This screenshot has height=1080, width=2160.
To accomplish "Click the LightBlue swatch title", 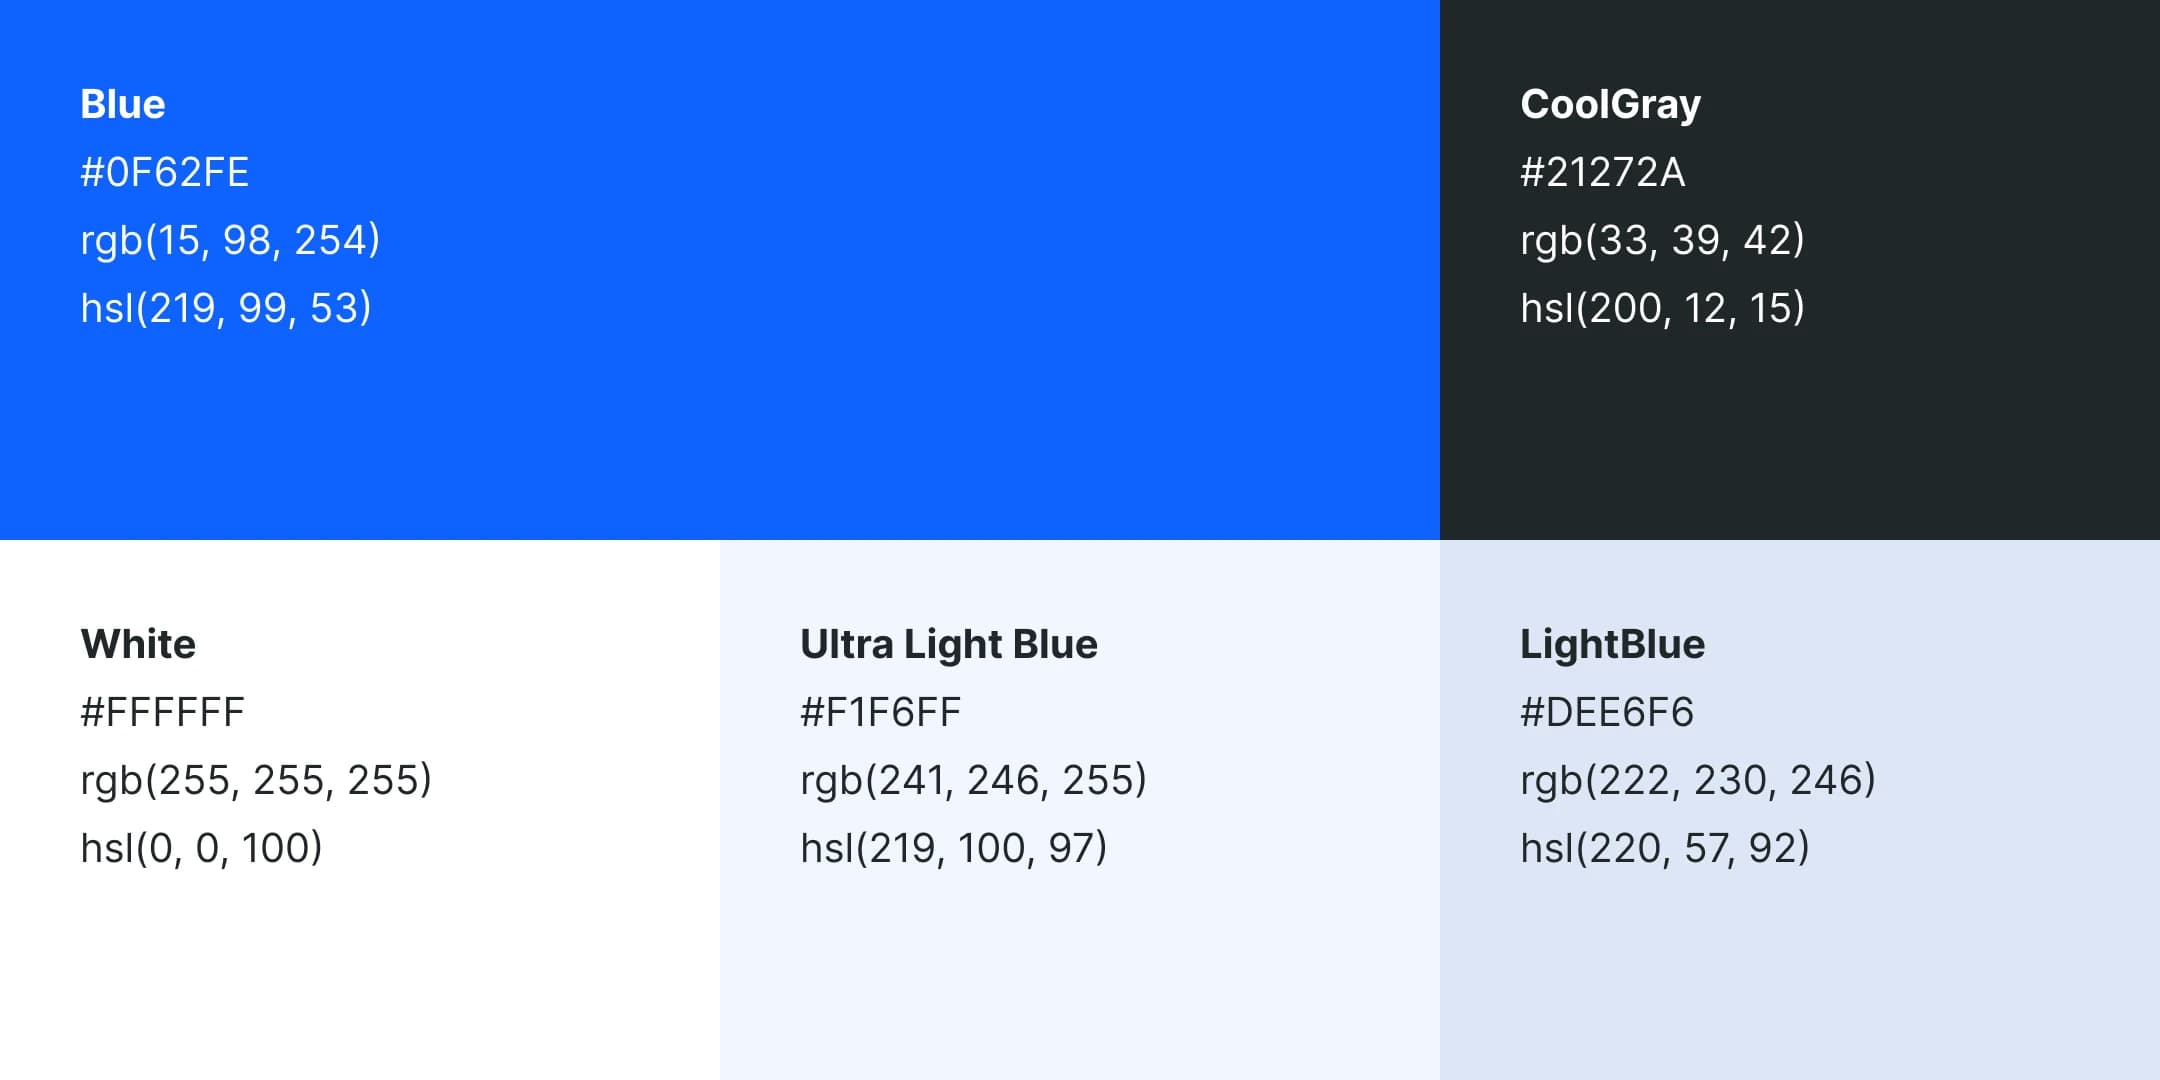I will pyautogui.click(x=1612, y=644).
